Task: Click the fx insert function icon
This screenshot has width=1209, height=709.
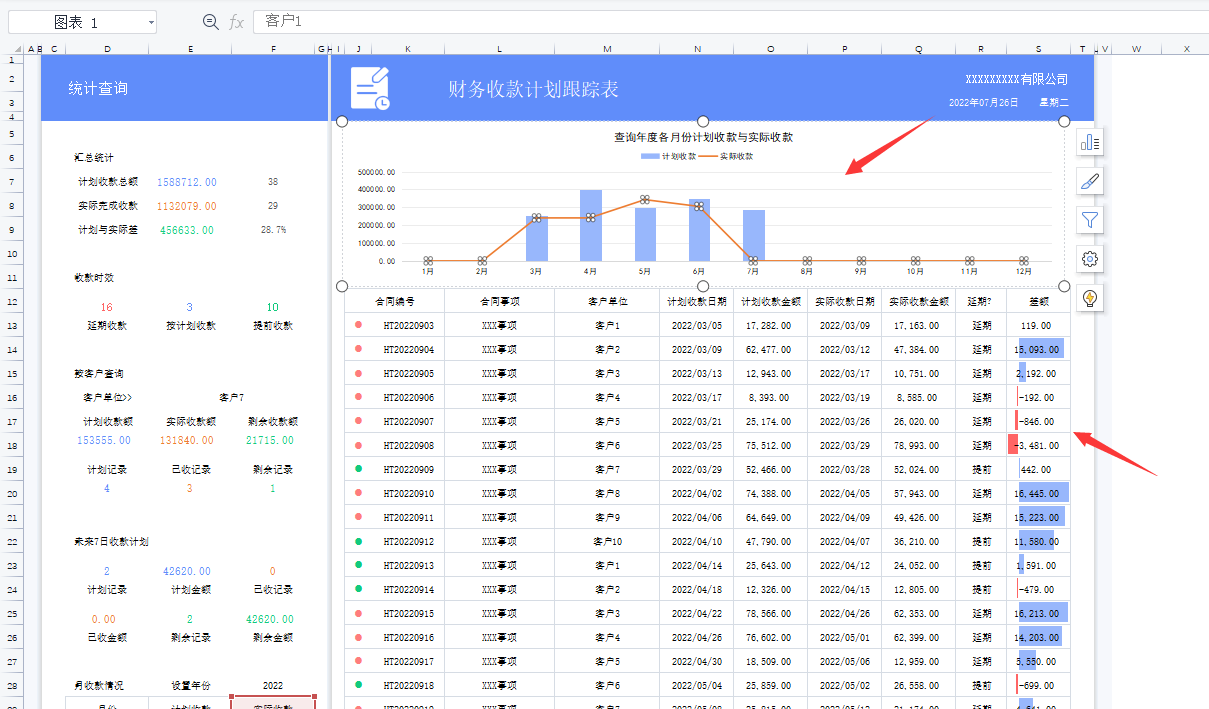Action: 236,22
